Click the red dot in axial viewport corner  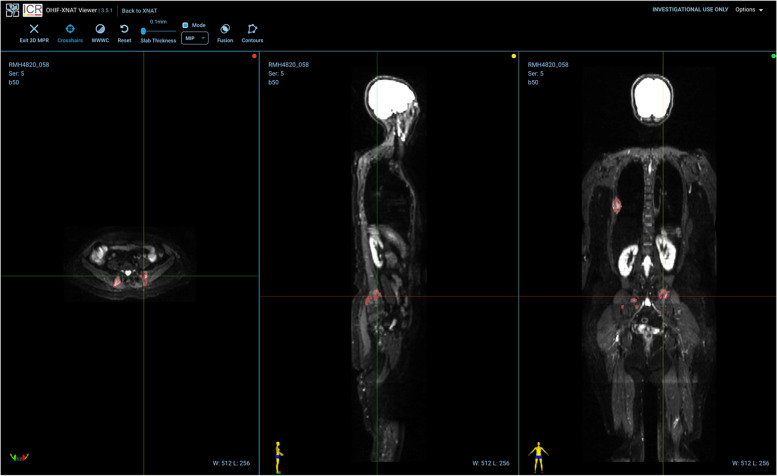(x=254, y=57)
